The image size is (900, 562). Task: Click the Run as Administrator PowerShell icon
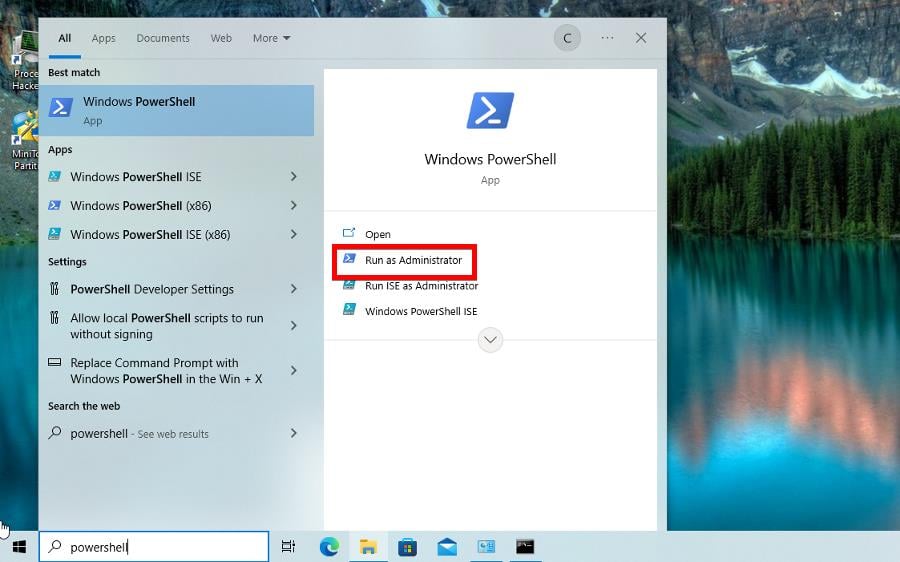[x=349, y=258]
